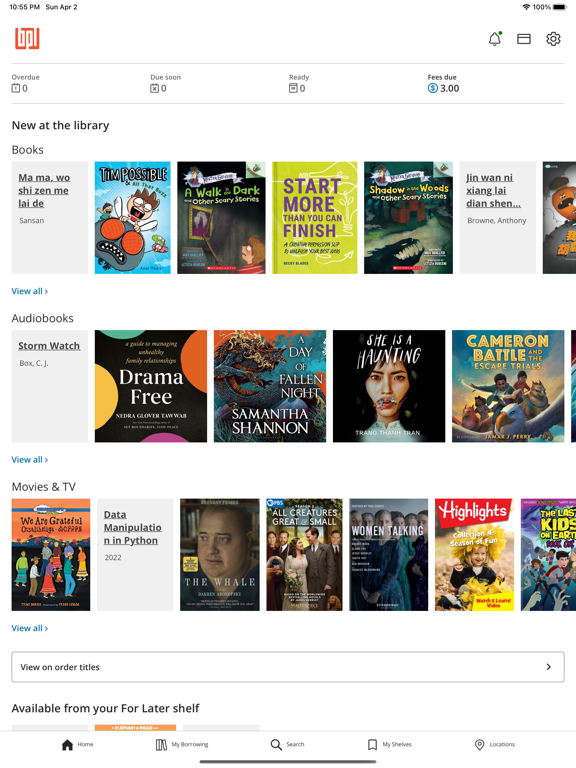The width and height of the screenshot is (576, 768).
Task: Open Start More Than You Can Finish cover
Action: tap(315, 217)
